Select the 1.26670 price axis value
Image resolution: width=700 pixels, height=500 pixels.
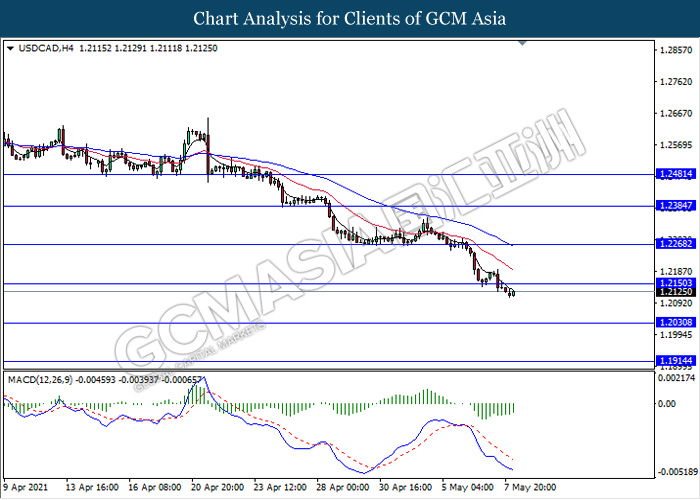676,113
